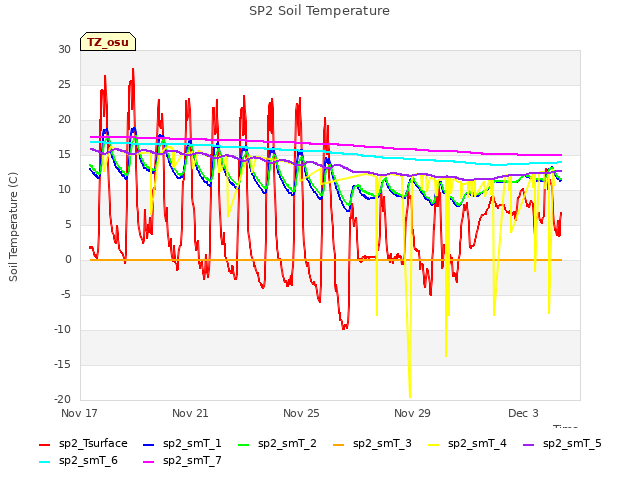Image resolution: width=640 pixels, height=480 pixels.
Task: Click the sp2_smT_4 yellow legend swatch
Action: pyautogui.click(x=433, y=444)
